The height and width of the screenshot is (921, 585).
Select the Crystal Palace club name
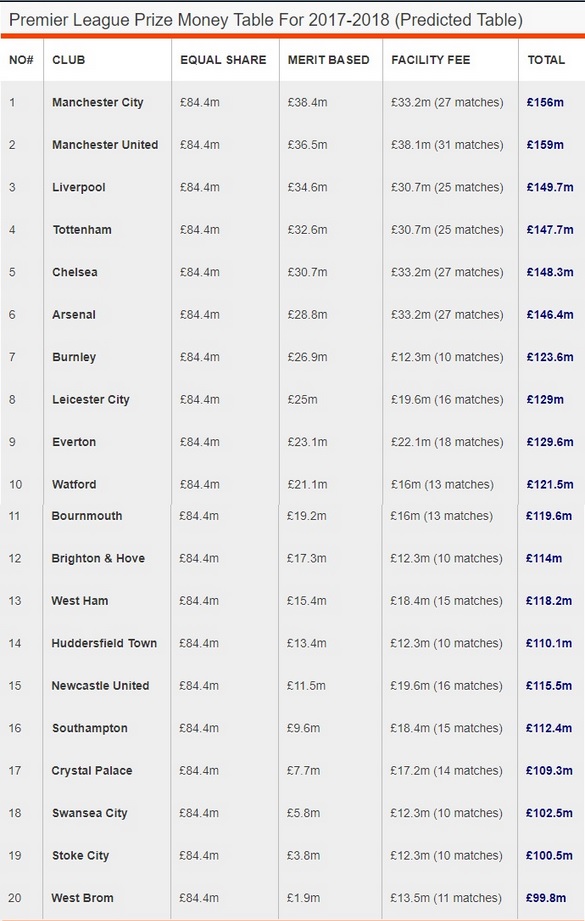click(x=92, y=771)
